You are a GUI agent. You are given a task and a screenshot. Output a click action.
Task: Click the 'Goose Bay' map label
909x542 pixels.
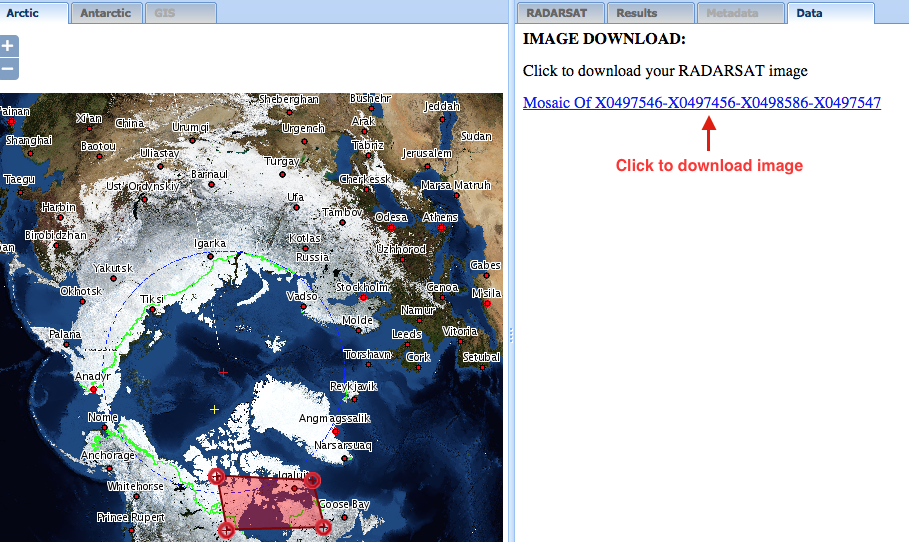[x=344, y=504]
